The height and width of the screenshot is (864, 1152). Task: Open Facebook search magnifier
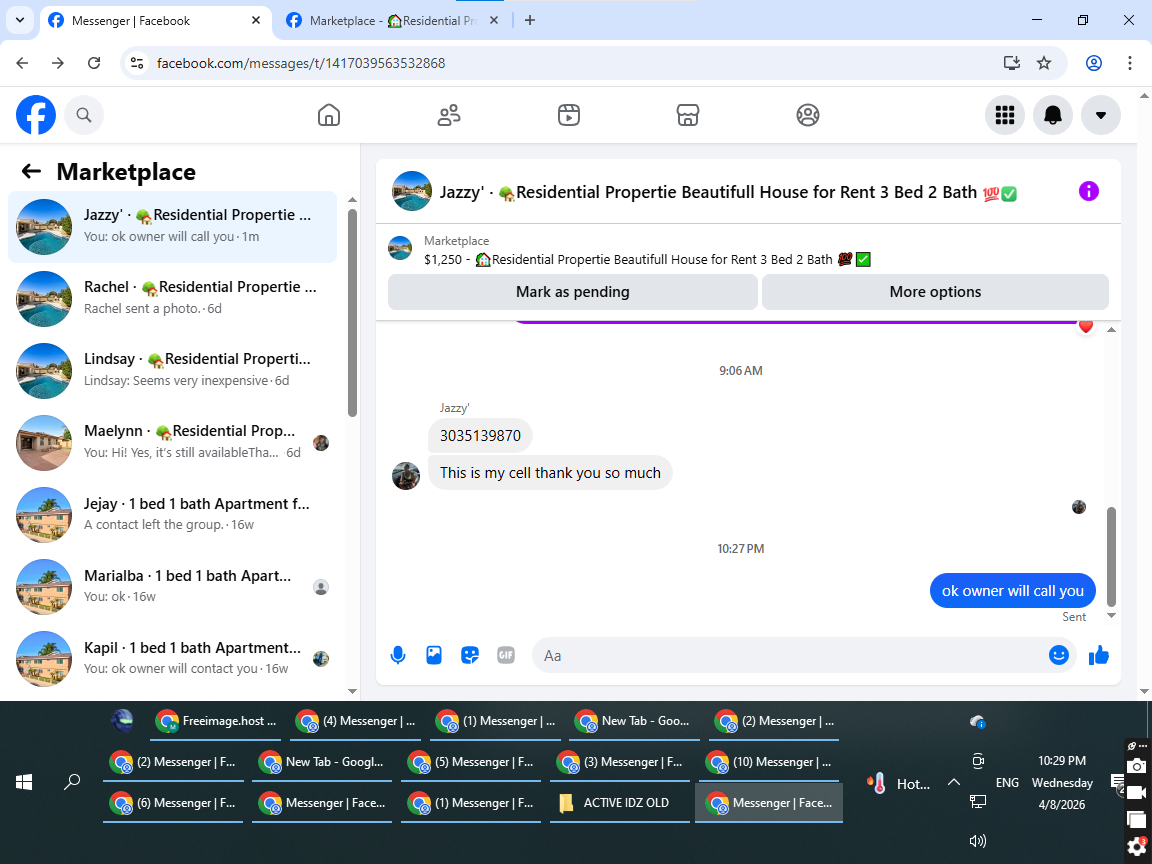(x=84, y=115)
